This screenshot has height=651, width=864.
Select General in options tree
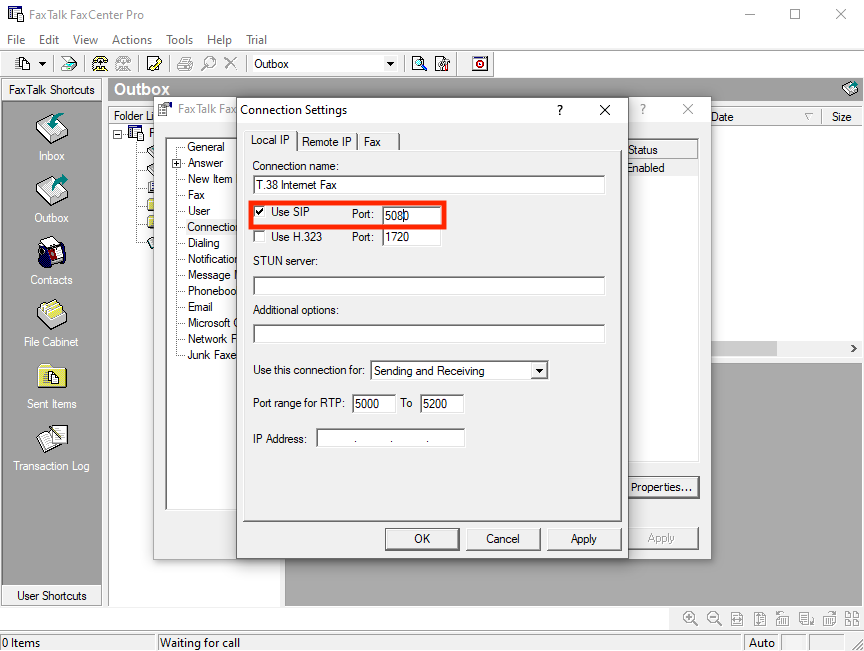tap(206, 147)
